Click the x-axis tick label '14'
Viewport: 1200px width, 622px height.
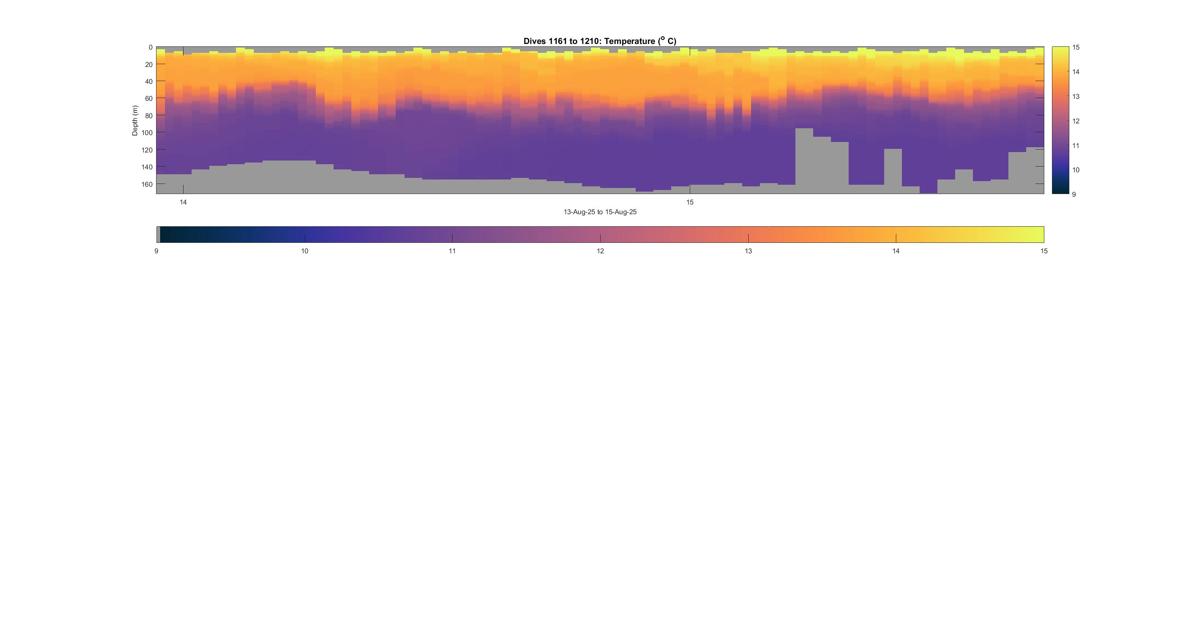183,202
